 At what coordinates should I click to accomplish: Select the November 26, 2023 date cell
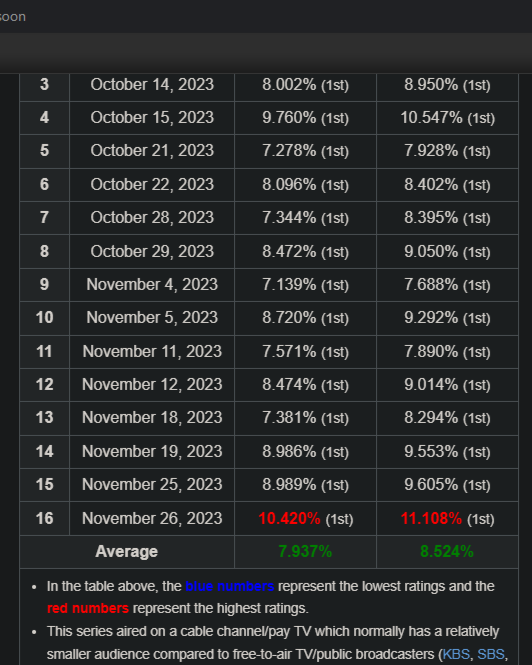coord(152,518)
